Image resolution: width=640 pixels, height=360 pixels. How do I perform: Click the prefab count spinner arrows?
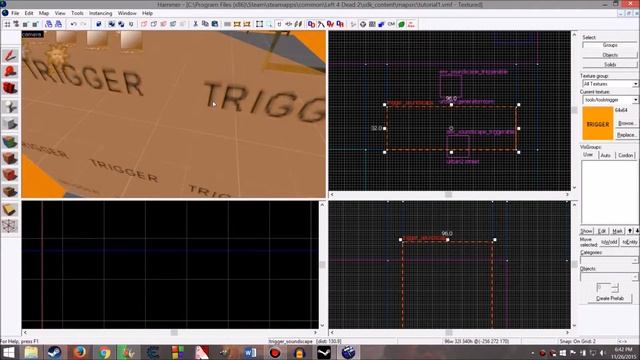pos(615,287)
